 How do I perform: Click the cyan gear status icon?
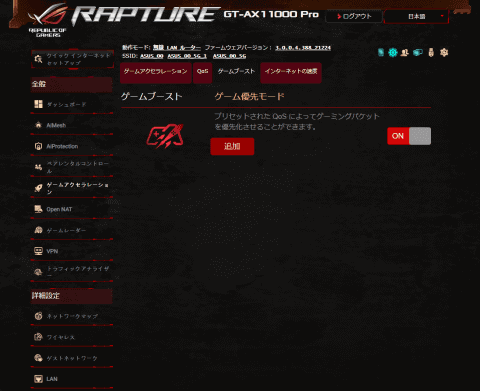coord(393,52)
